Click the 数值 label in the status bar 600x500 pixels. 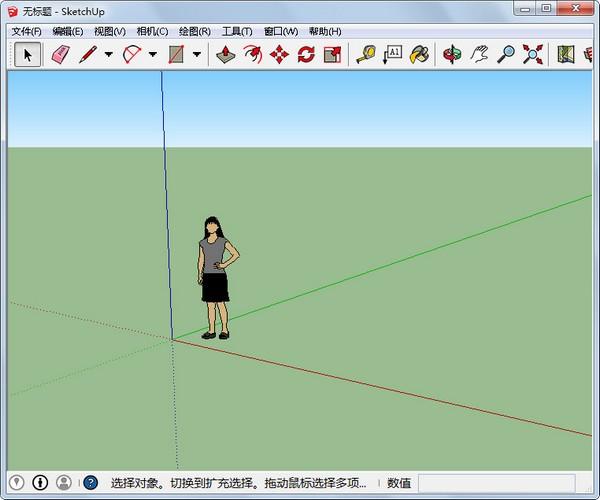pyautogui.click(x=399, y=483)
